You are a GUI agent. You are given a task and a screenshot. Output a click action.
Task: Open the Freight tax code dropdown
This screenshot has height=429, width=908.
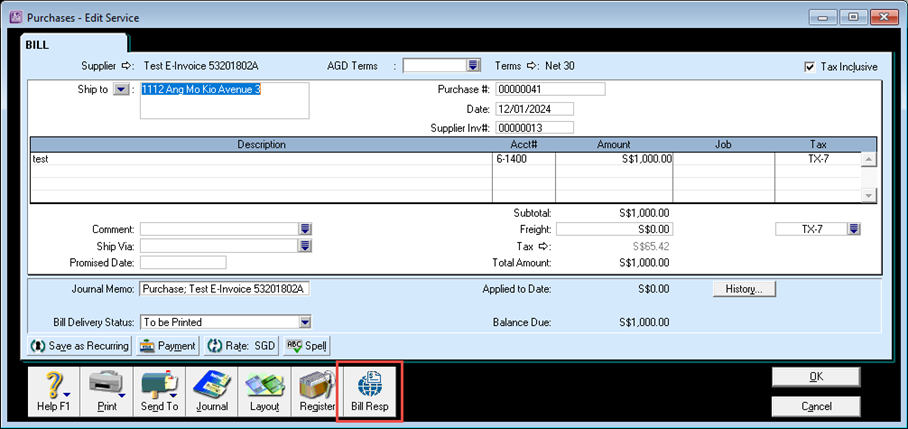tap(853, 229)
